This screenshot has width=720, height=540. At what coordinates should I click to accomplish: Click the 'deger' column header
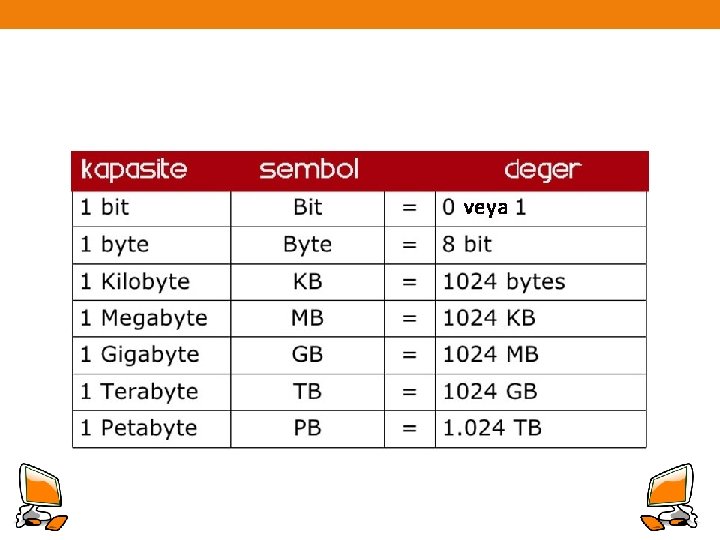pos(543,169)
